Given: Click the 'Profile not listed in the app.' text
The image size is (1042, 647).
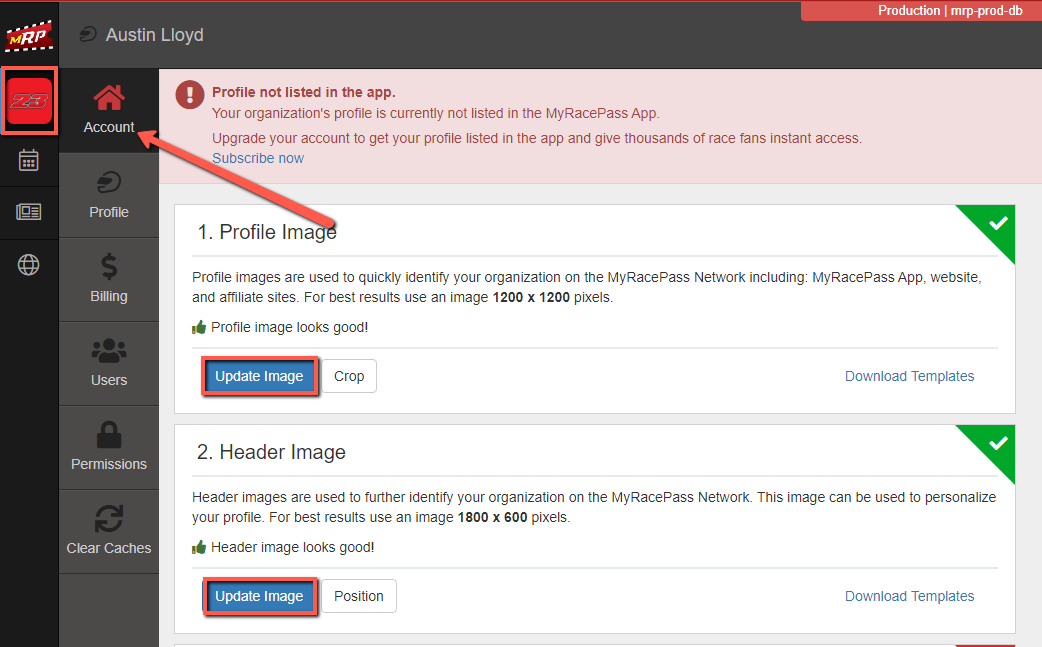Looking at the screenshot, I should pos(304,92).
